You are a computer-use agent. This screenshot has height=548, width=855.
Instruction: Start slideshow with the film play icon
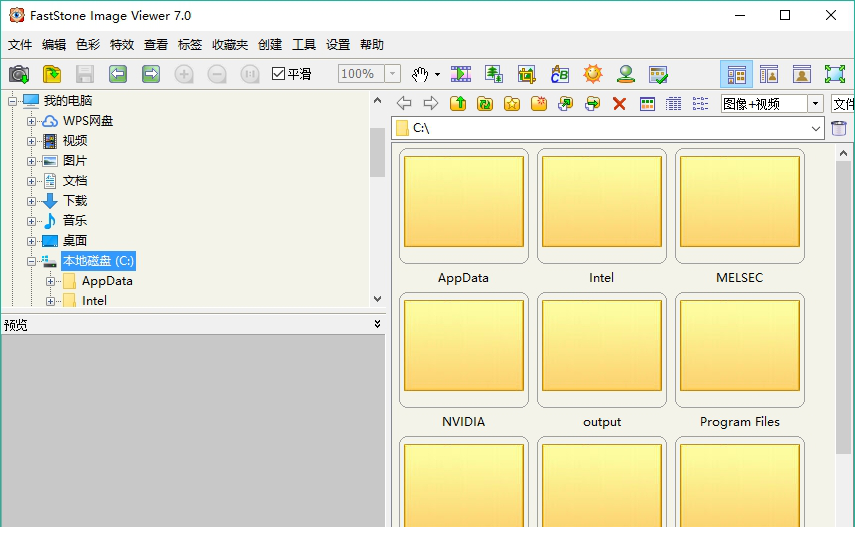click(x=461, y=74)
